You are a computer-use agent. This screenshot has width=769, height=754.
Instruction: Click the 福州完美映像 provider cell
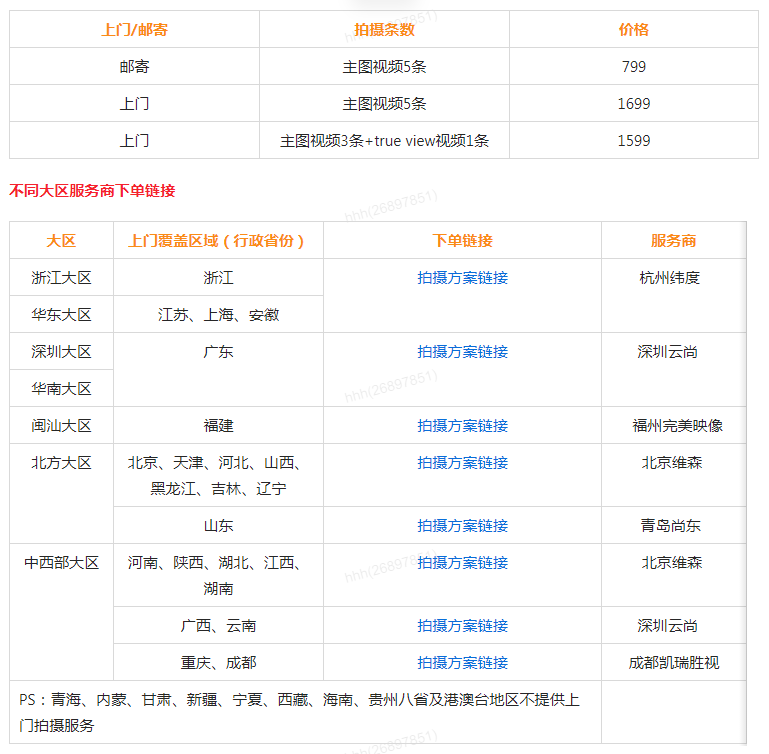pos(677,426)
